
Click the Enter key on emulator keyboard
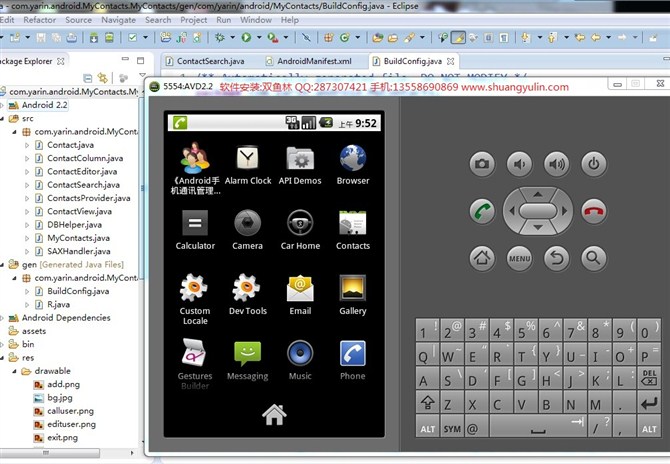(649, 402)
